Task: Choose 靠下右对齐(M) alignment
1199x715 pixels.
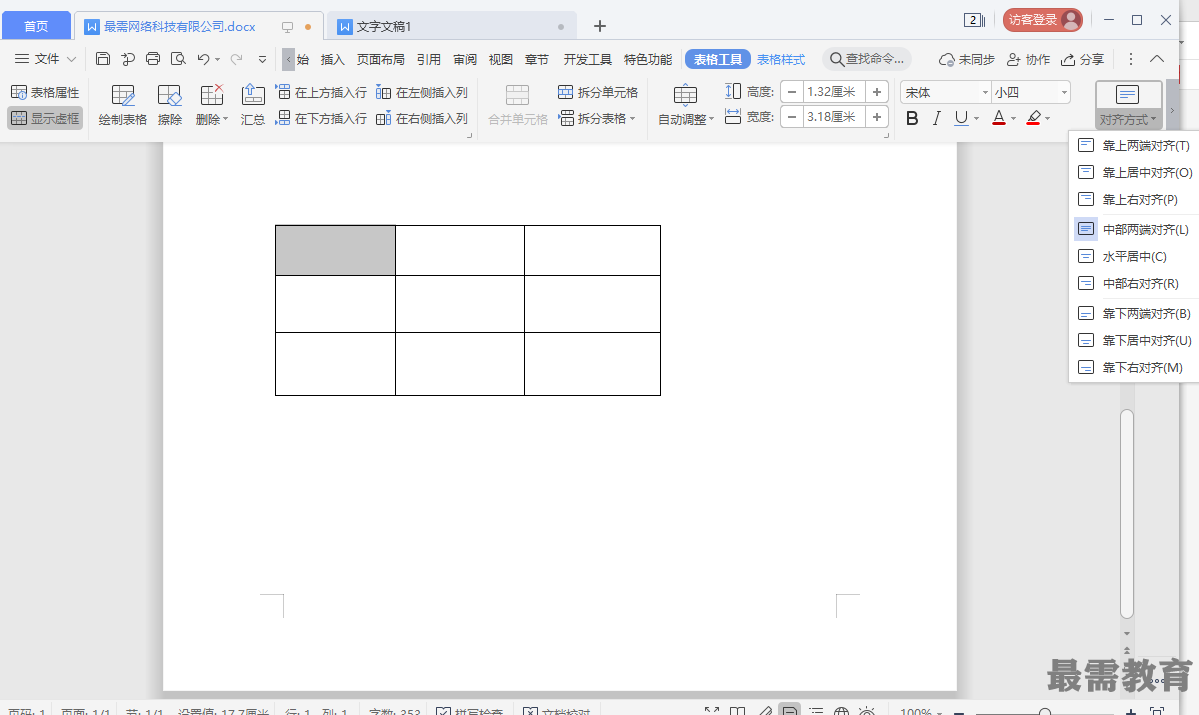Action: (x=1134, y=367)
